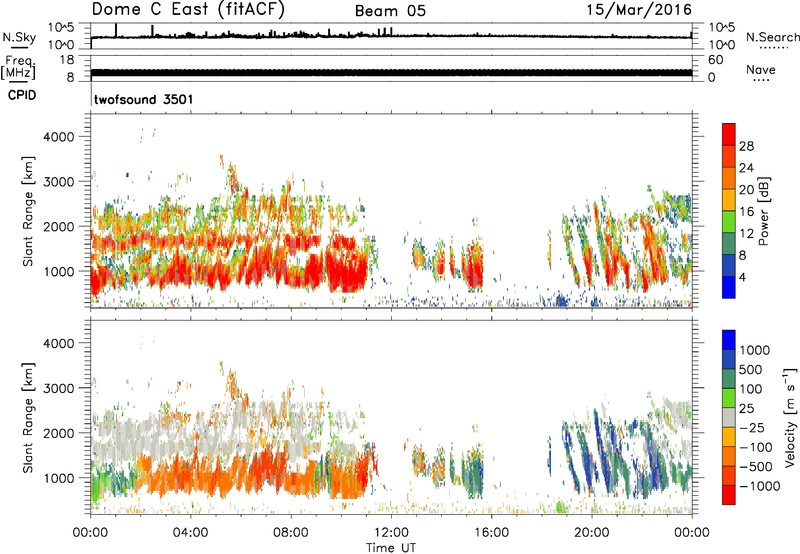Click '4000' on the velocity panel range axis
Viewport: 800px width, 554px height.
(59, 343)
